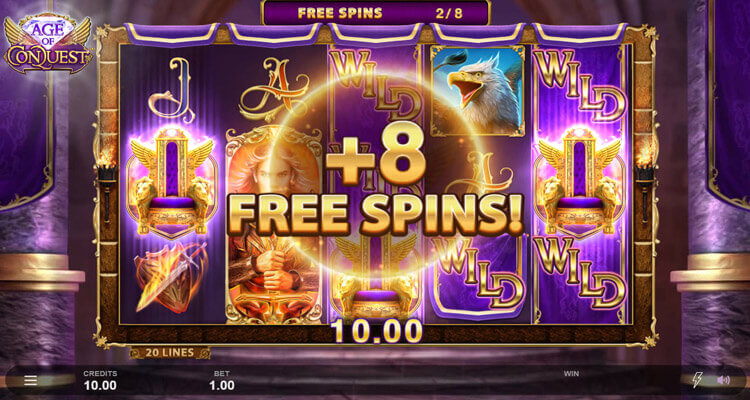Select the griffin eagle symbol
Viewport: 750px width, 400px height.
pos(478,91)
